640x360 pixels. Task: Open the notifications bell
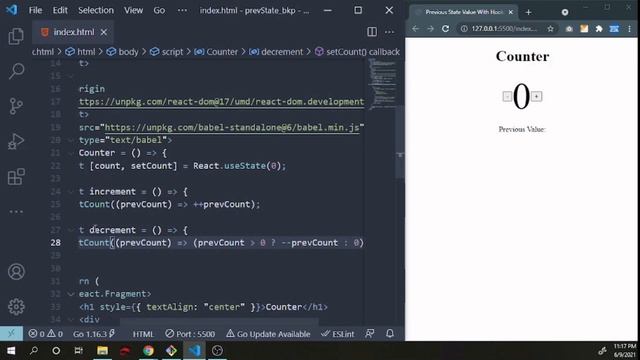[390, 333]
